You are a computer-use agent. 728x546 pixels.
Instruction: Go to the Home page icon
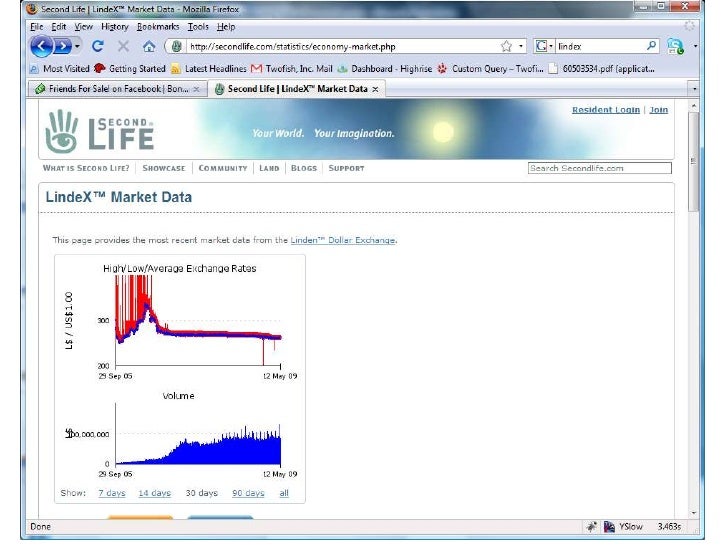tap(149, 46)
